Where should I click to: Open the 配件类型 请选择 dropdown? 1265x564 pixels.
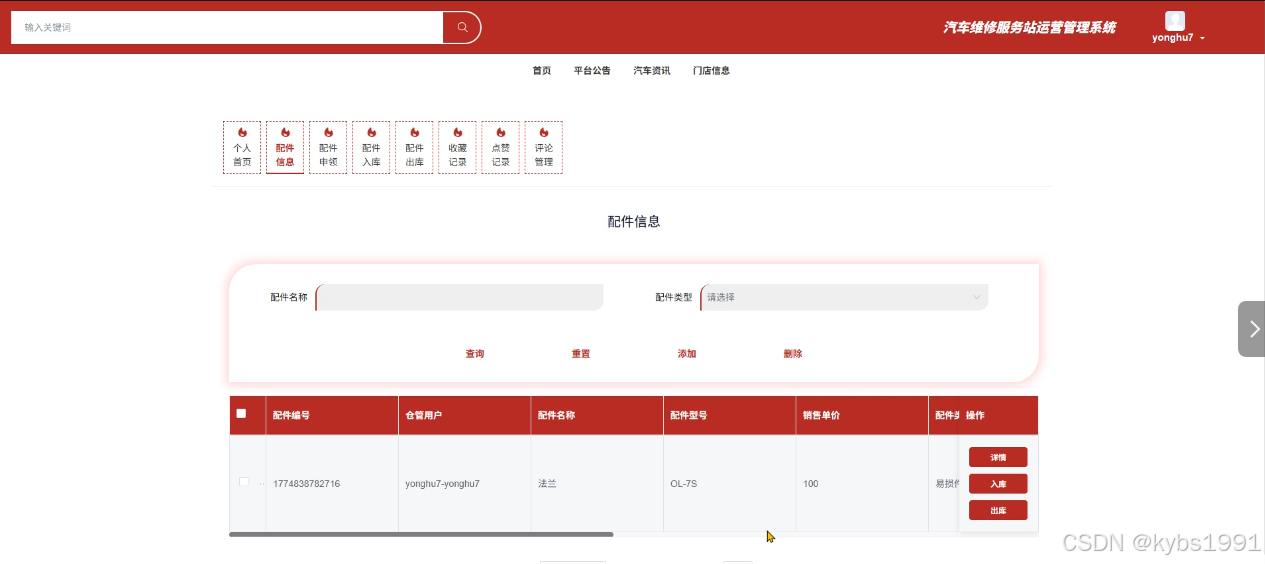click(844, 297)
